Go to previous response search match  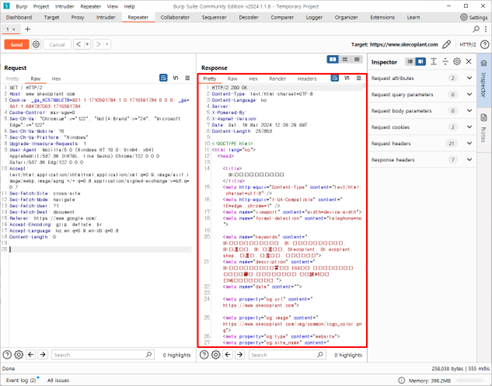(x=228, y=355)
